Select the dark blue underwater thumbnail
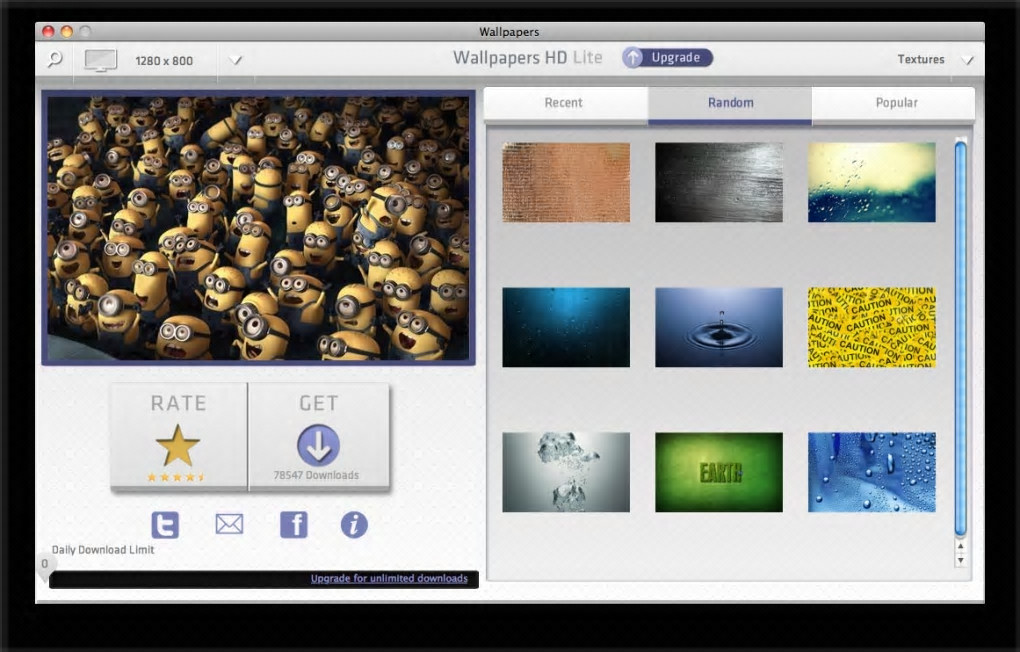 566,327
